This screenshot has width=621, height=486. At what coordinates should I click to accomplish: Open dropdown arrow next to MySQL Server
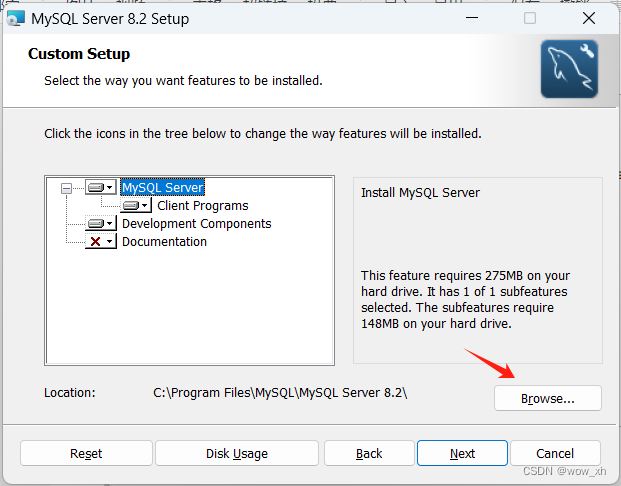click(110, 187)
